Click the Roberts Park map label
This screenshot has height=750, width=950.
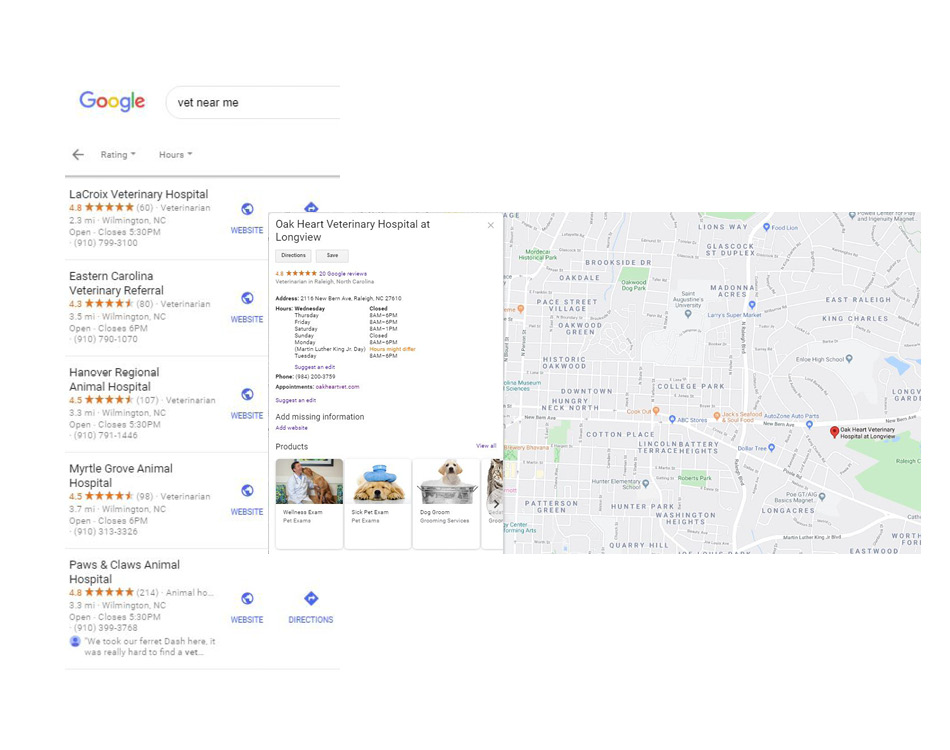[695, 478]
